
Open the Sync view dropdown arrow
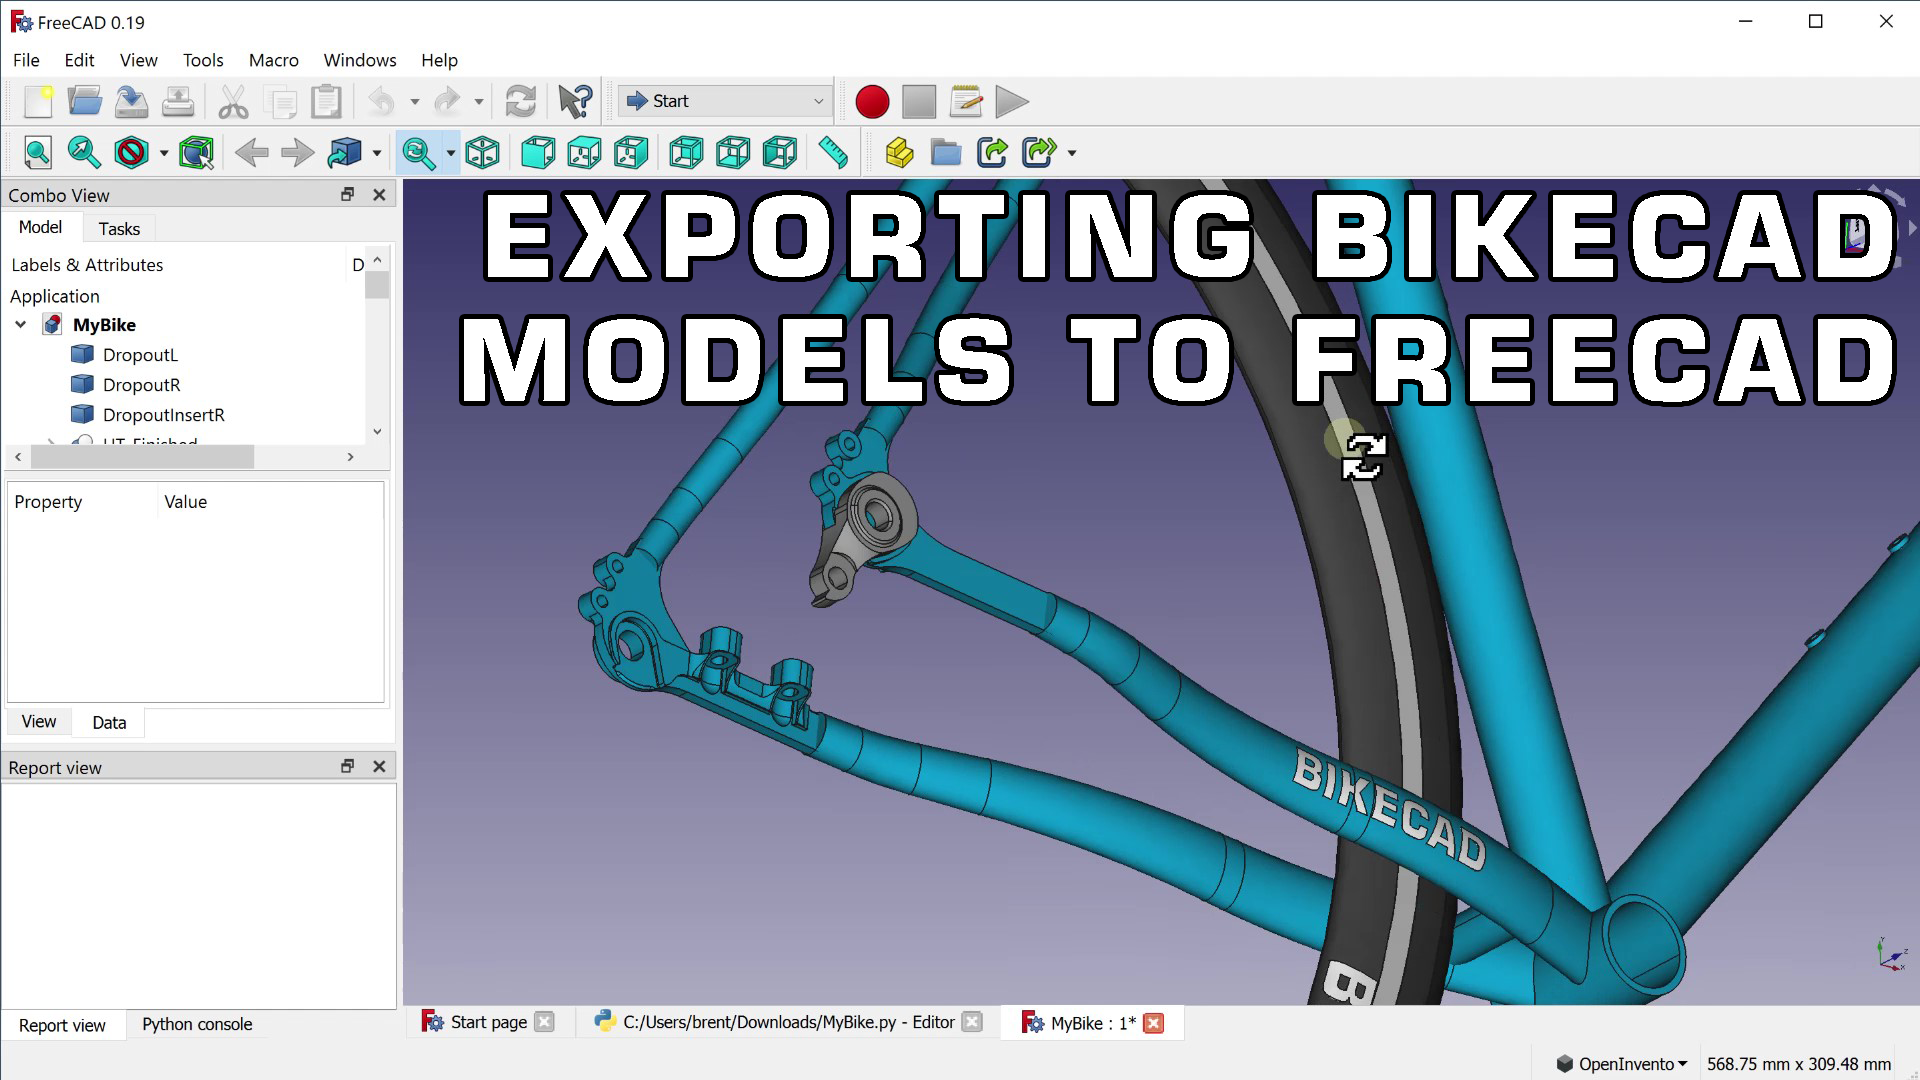click(x=450, y=154)
